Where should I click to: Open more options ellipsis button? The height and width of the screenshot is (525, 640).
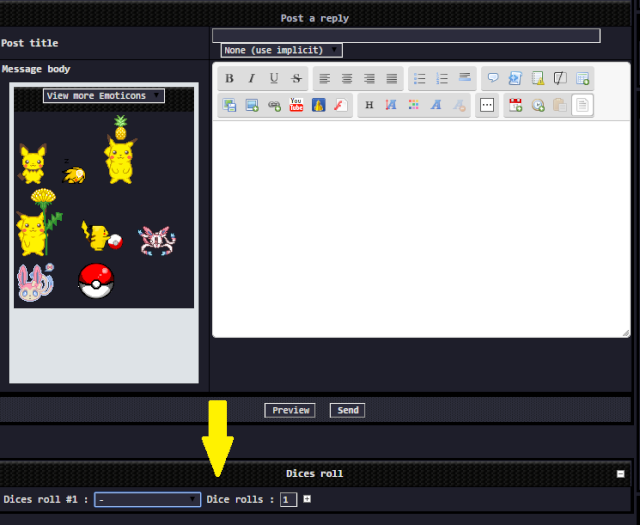(x=487, y=105)
